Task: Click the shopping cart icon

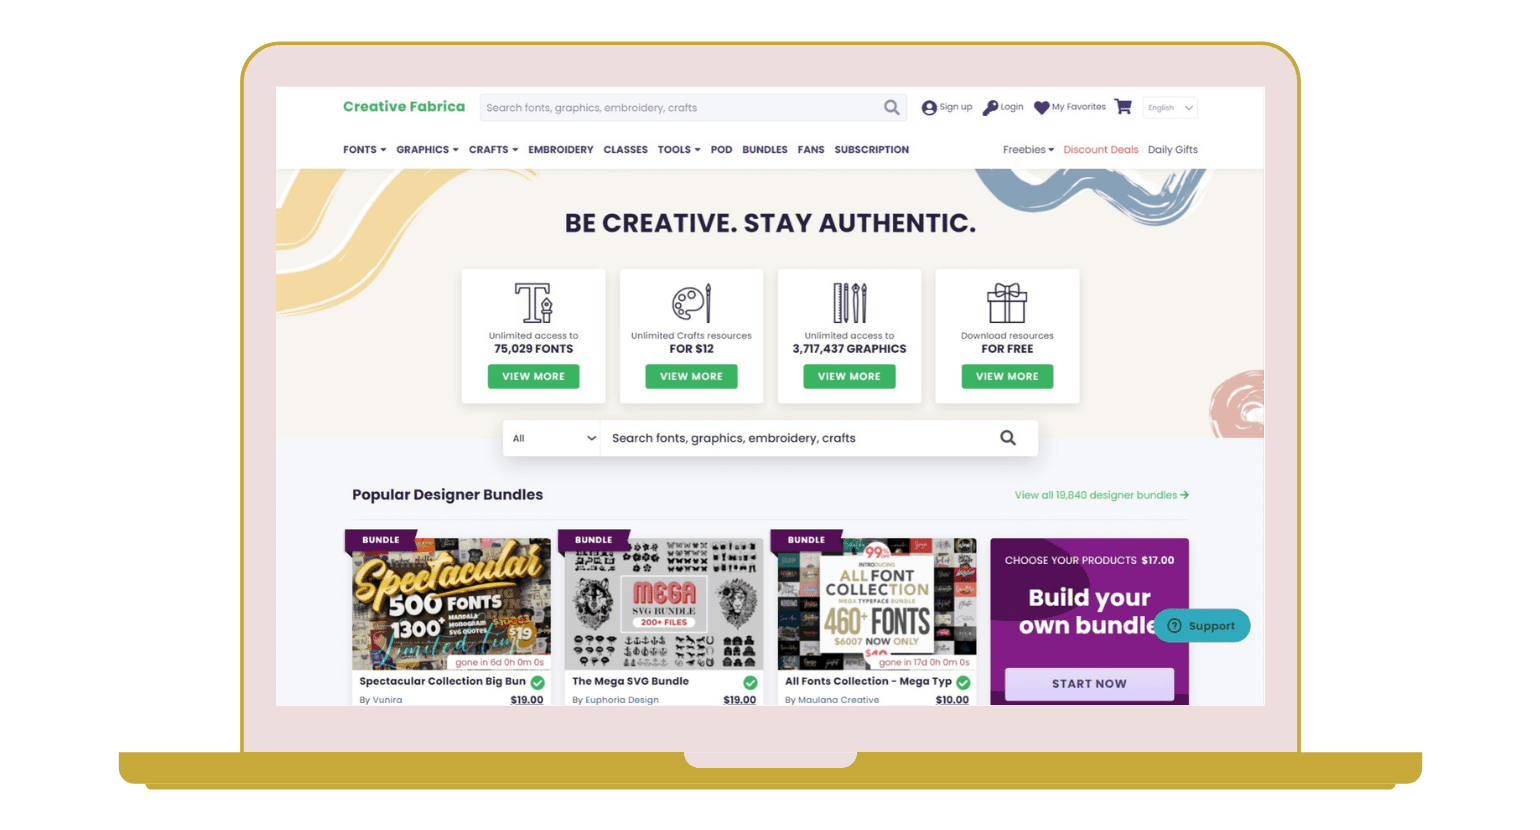Action: click(1123, 107)
